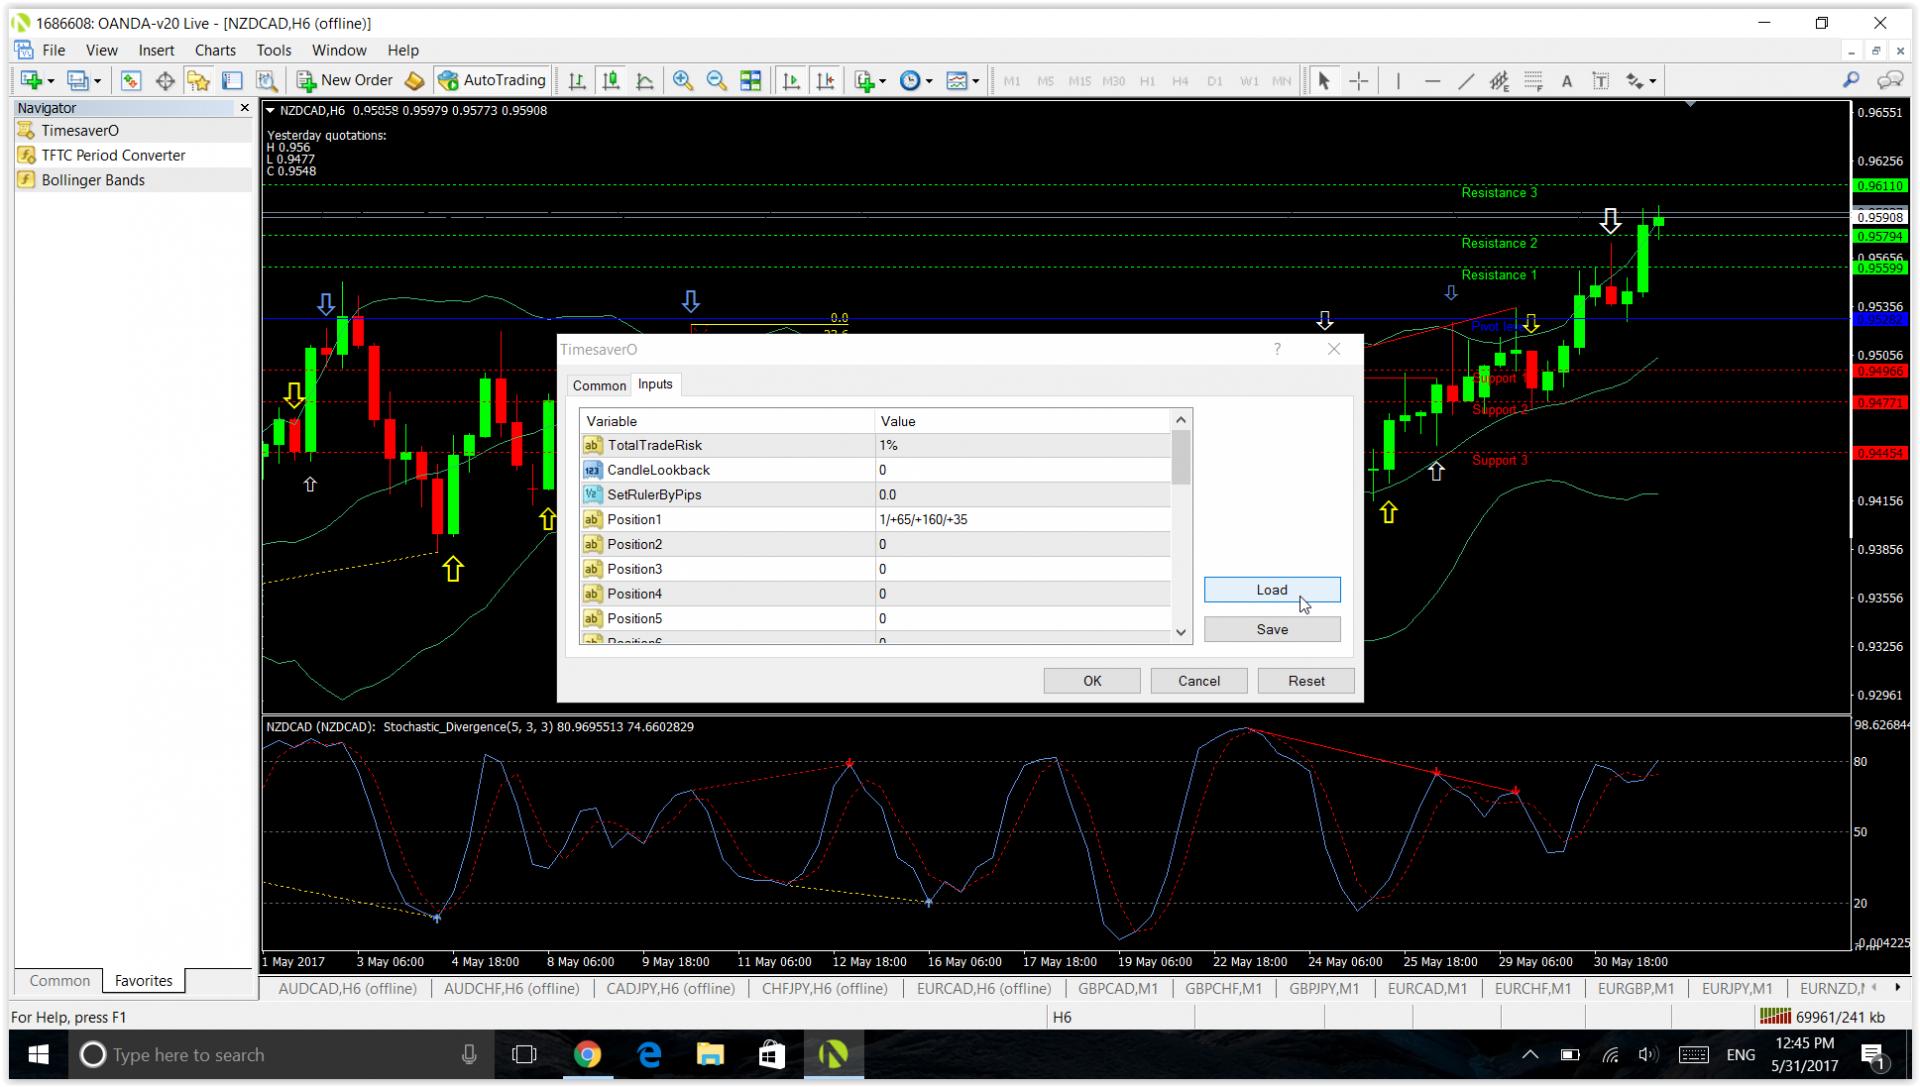
Task: Switch chart to candlesticks view
Action: (x=611, y=81)
